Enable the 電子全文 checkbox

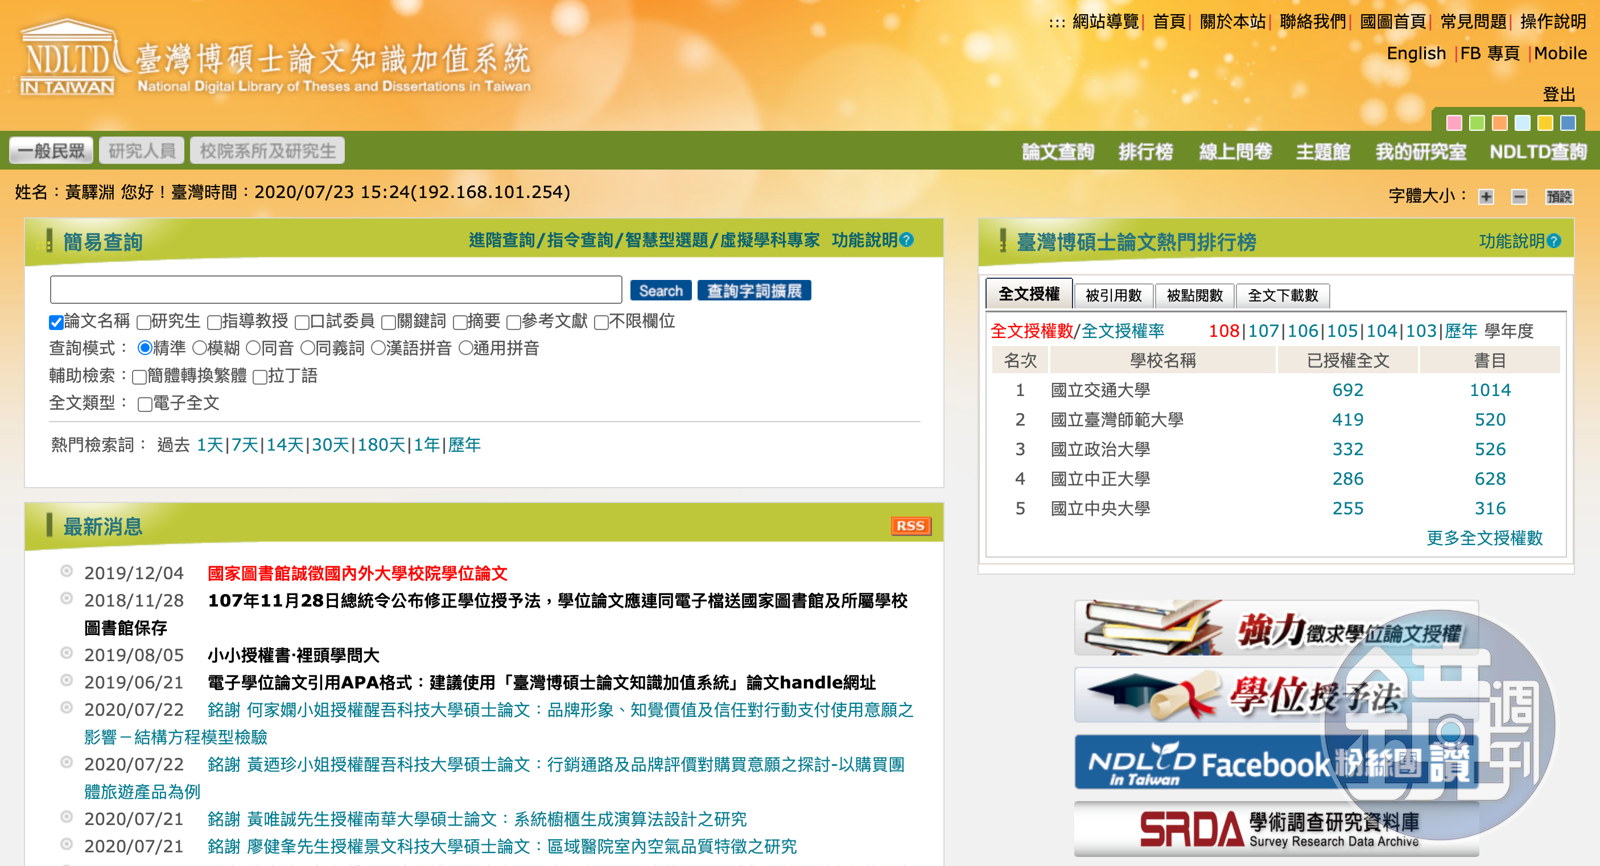pos(145,404)
